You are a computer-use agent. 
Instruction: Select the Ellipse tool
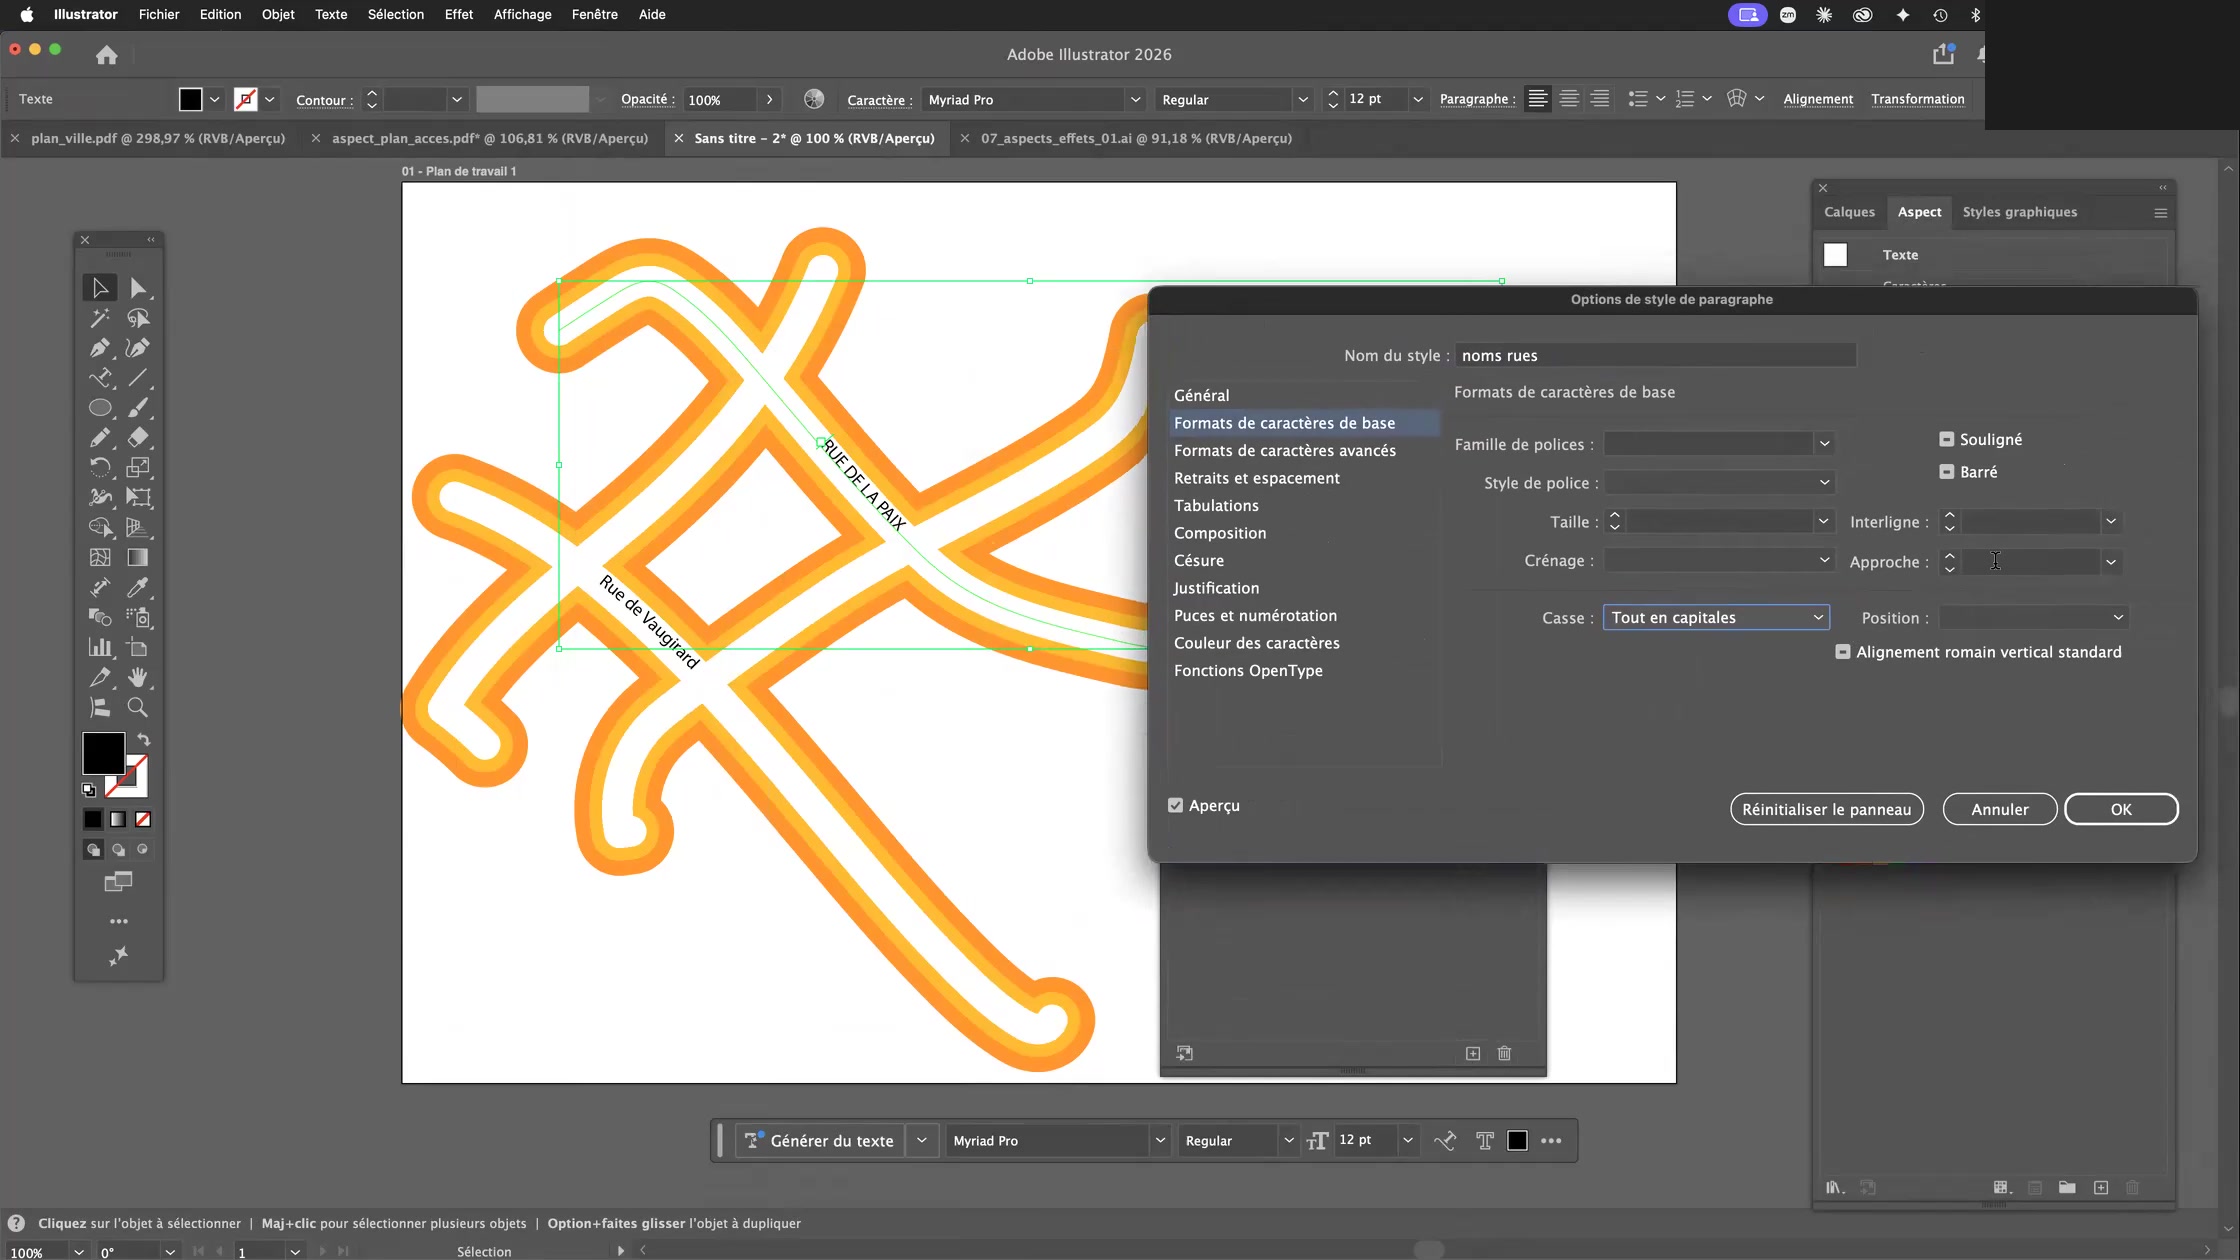click(99, 408)
